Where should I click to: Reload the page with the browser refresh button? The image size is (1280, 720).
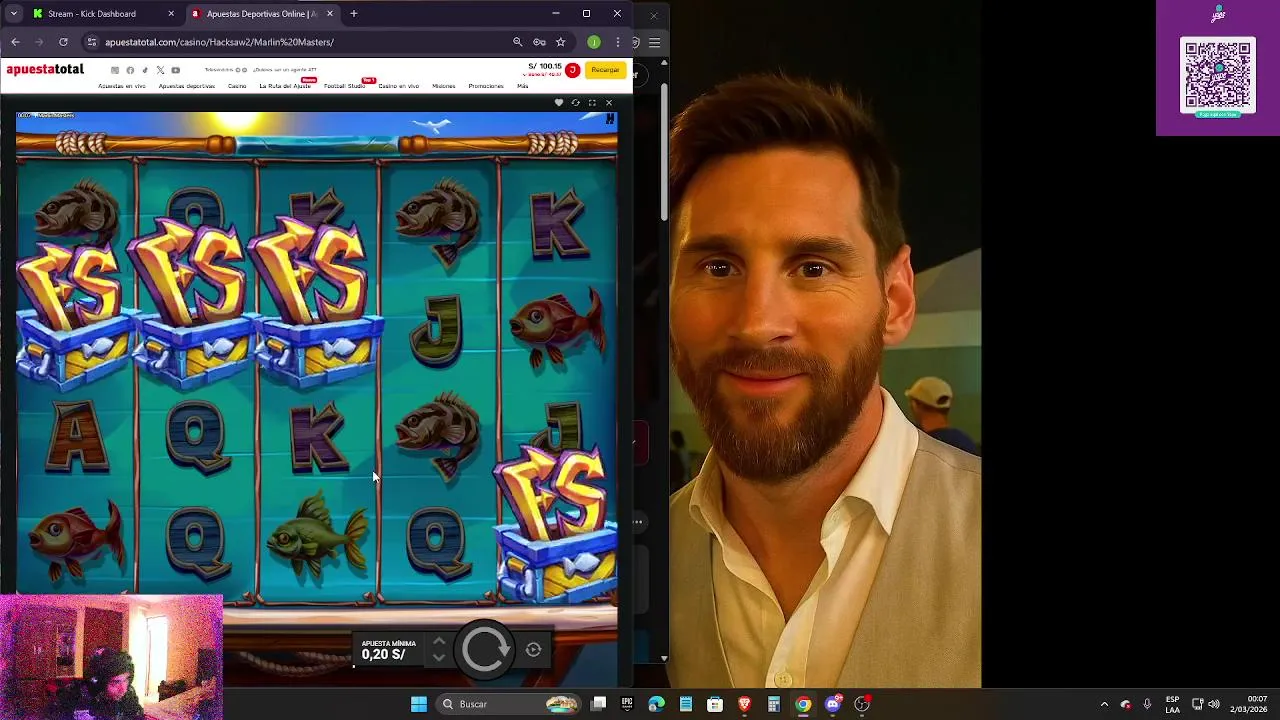[63, 42]
